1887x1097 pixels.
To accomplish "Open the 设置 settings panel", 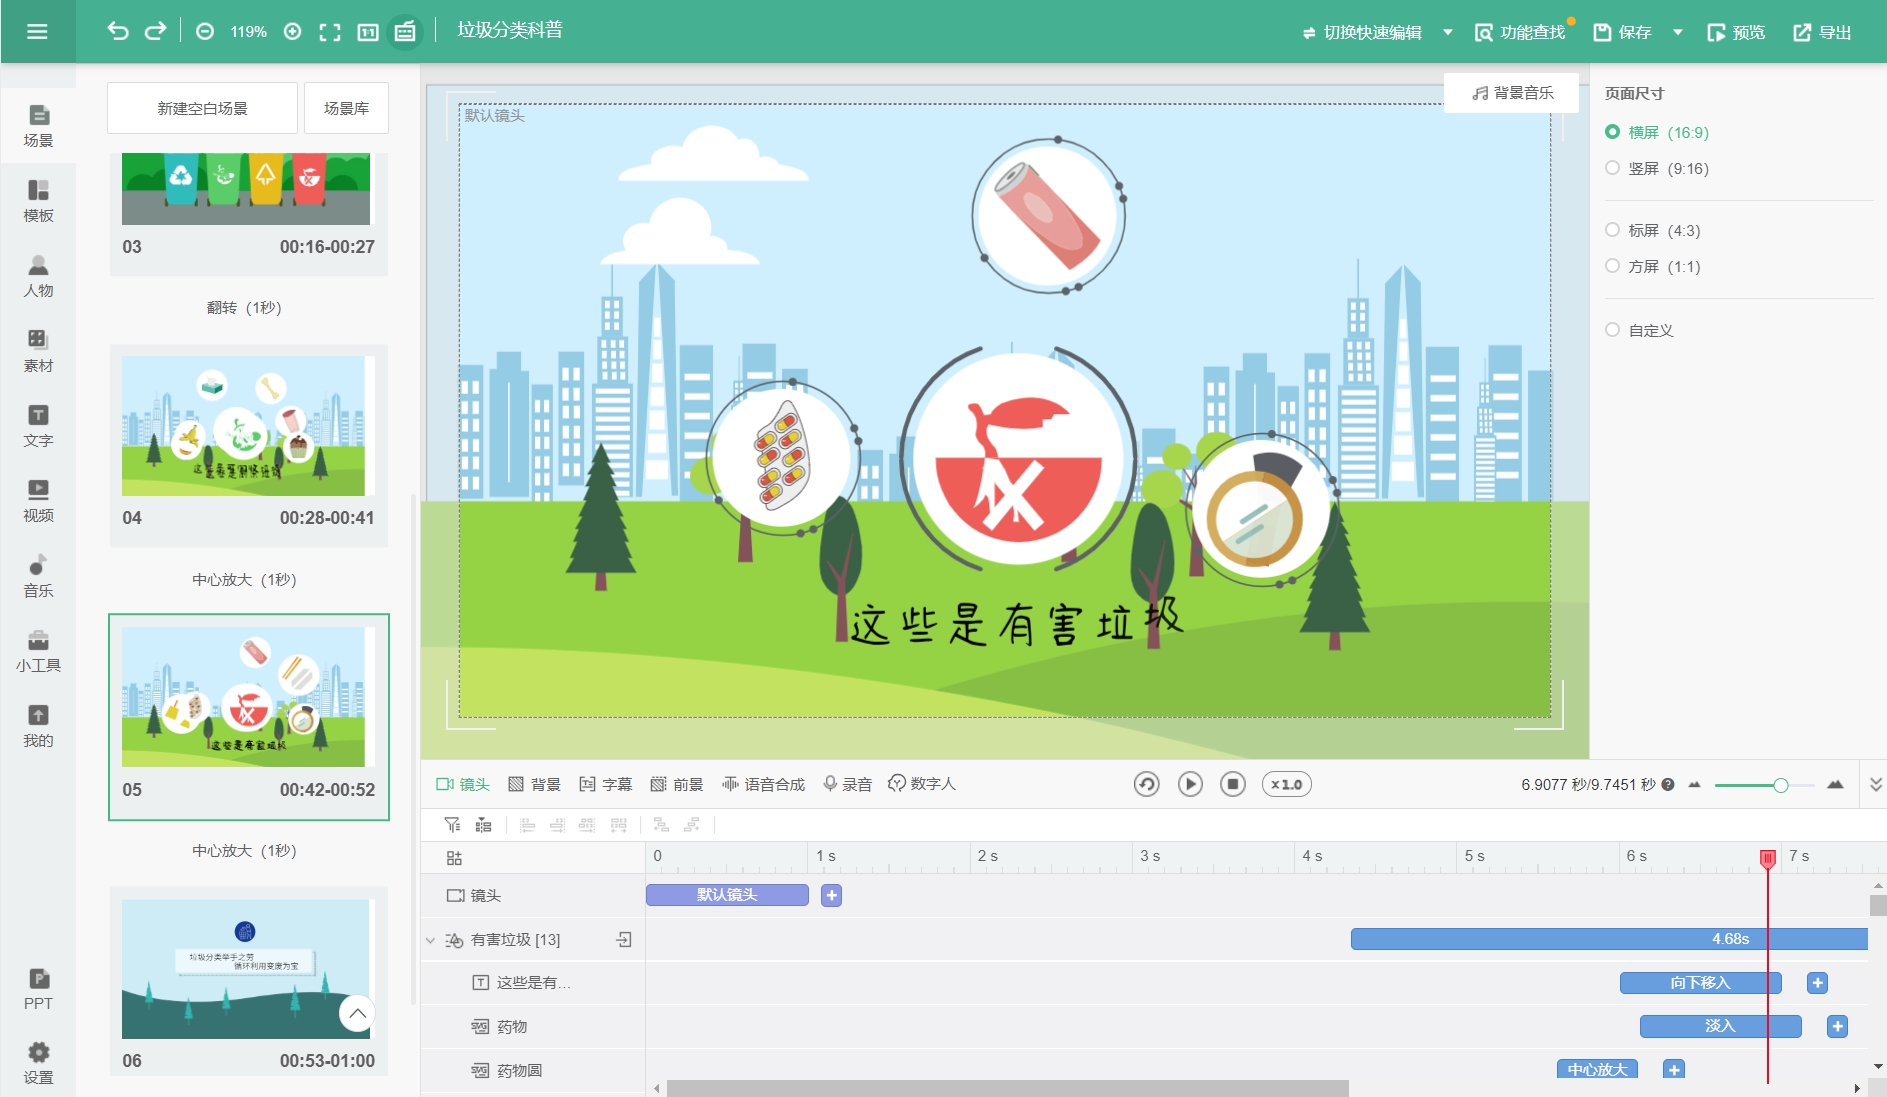I will coord(38,1063).
